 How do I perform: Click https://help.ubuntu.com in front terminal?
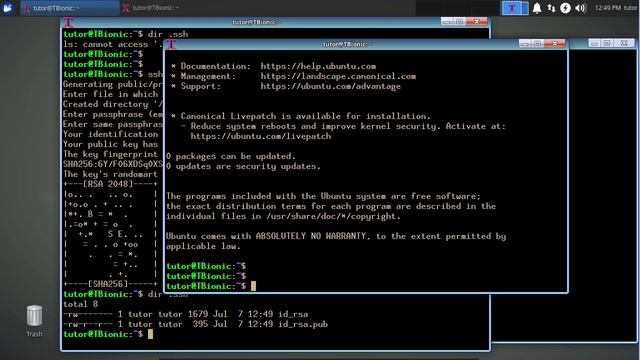tap(318, 66)
